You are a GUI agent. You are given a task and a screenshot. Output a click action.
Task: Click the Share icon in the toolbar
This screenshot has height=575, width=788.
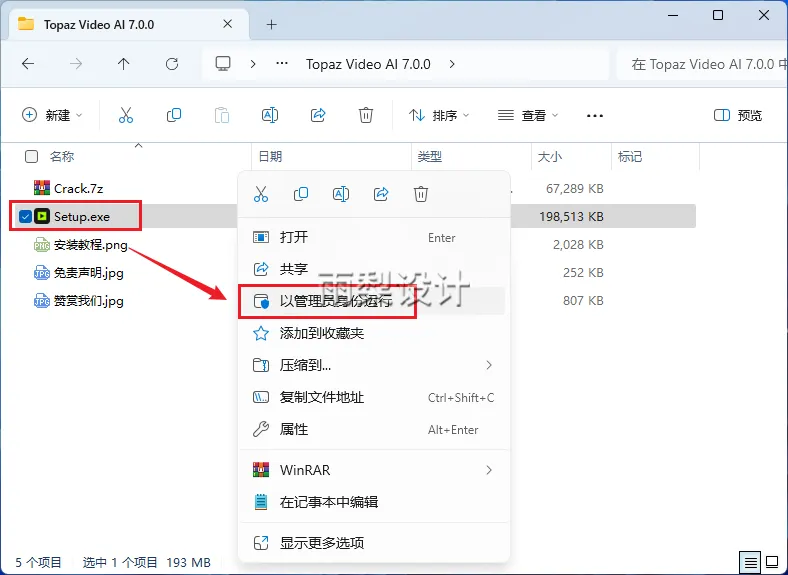(318, 116)
